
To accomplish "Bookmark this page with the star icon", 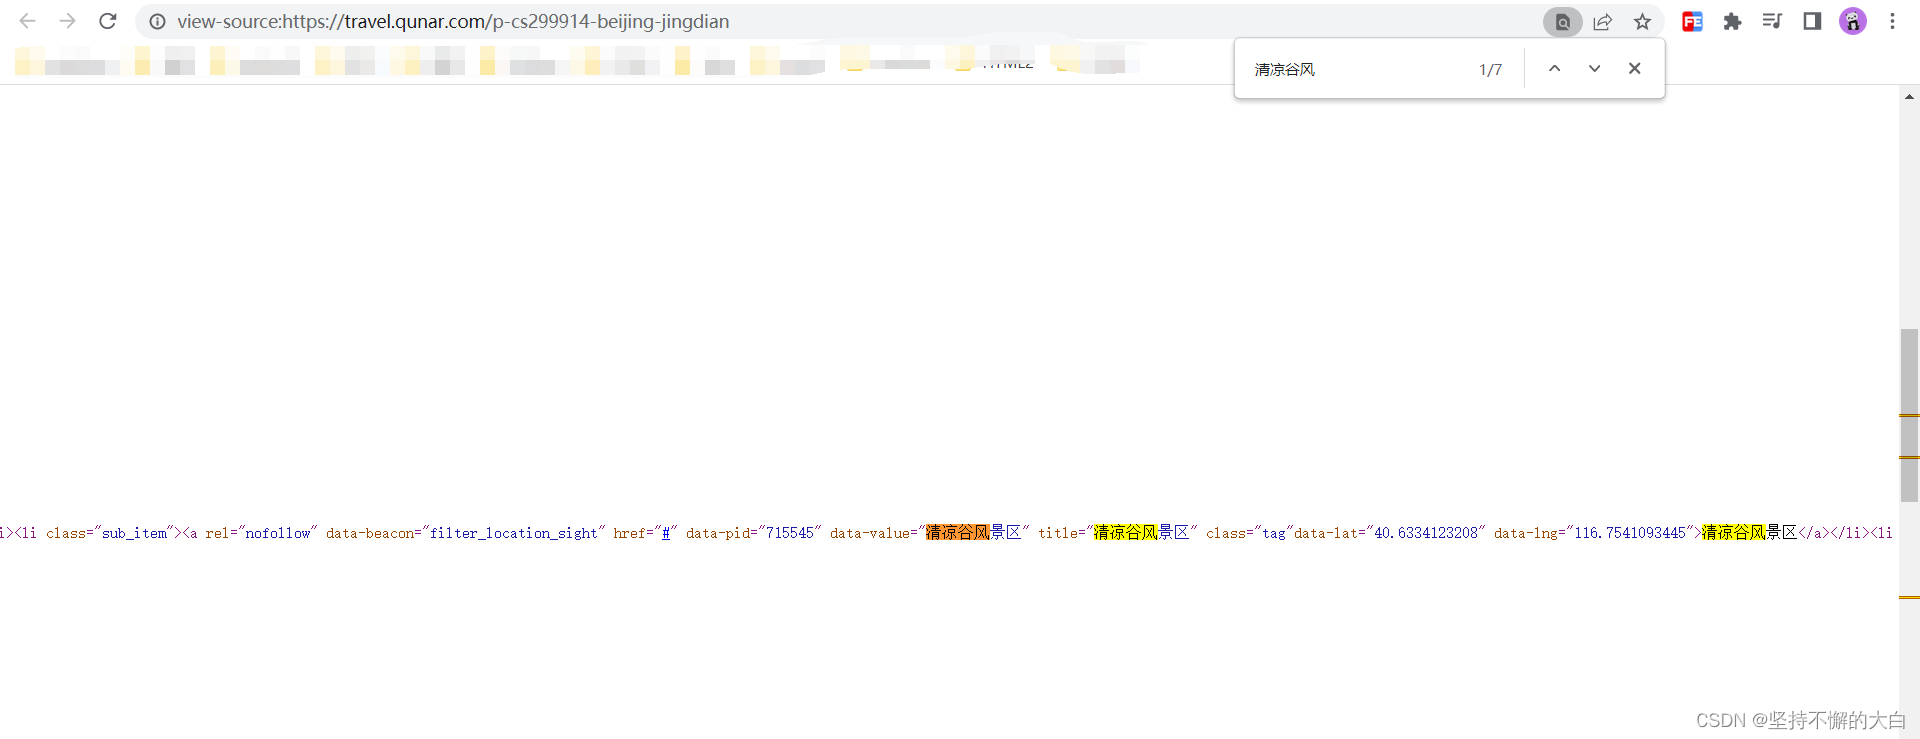I will point(1642,22).
